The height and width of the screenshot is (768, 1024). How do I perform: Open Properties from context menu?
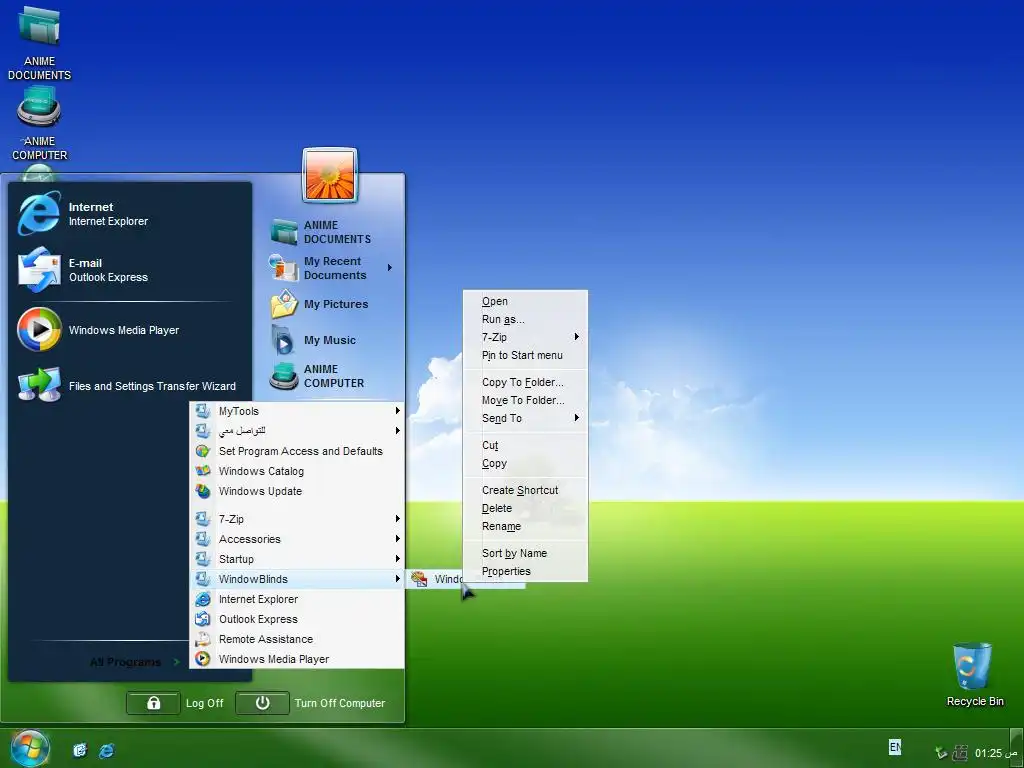[x=525, y=571]
